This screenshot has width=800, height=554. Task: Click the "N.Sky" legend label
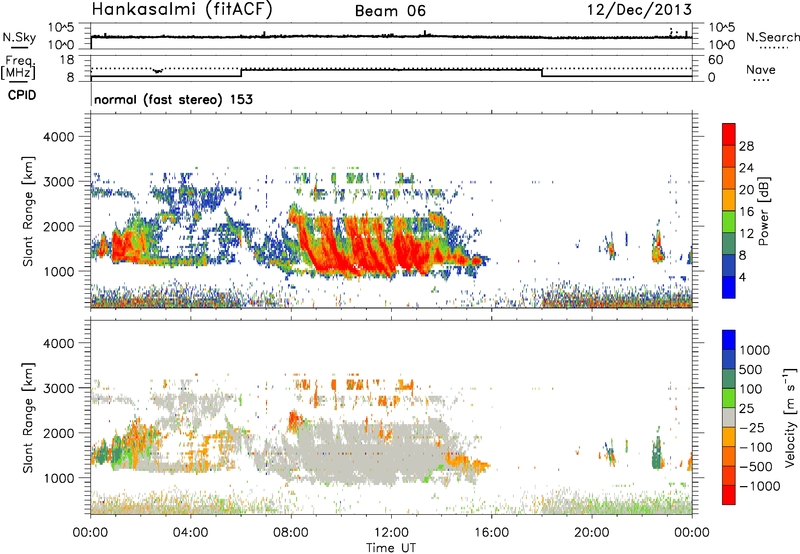tap(19, 37)
